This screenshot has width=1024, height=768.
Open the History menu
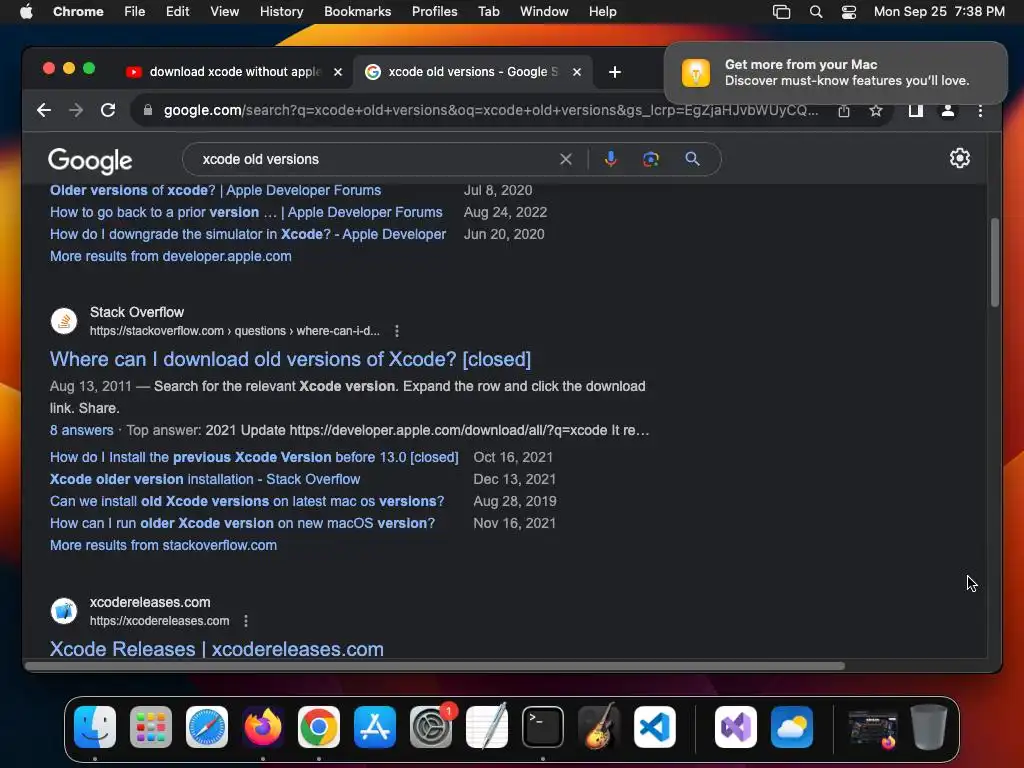(x=281, y=11)
